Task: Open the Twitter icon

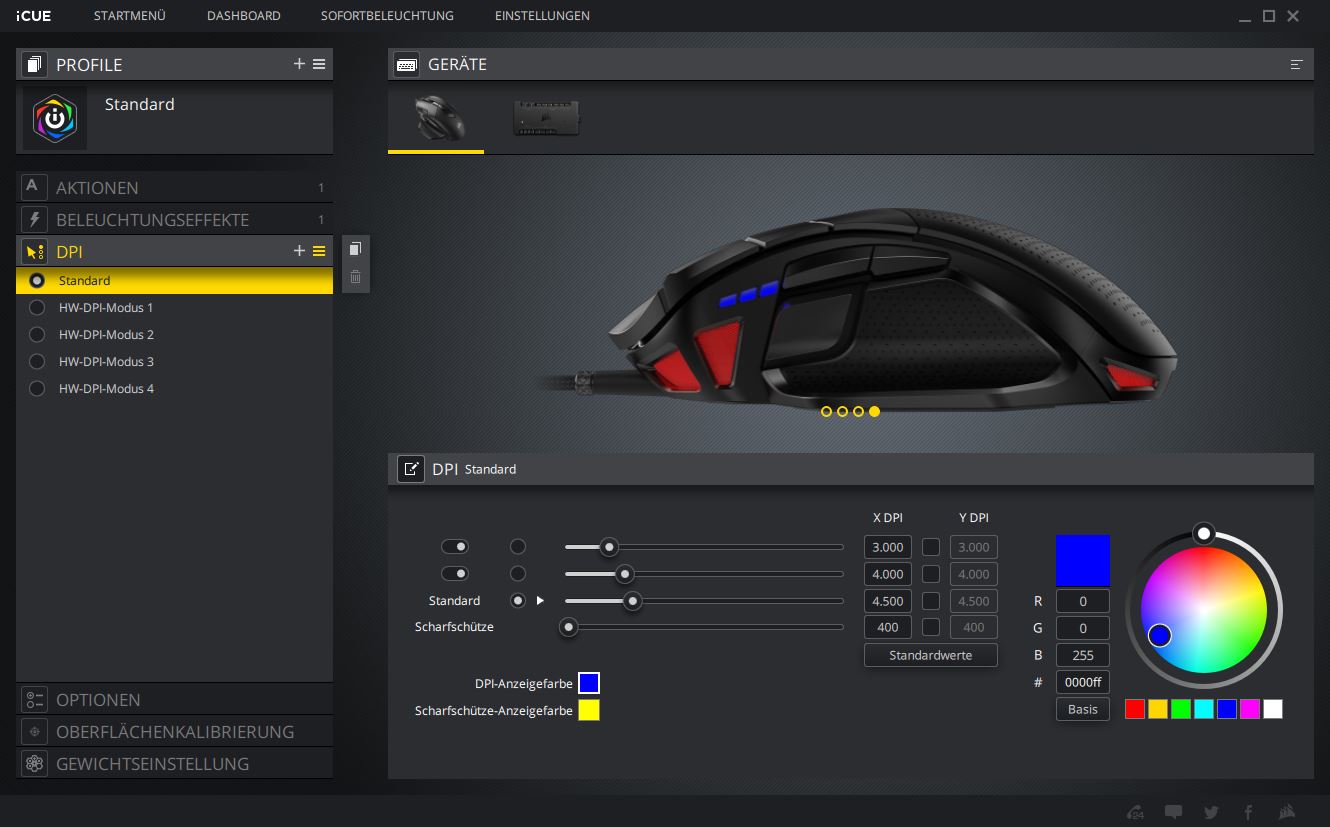Action: [x=1212, y=812]
